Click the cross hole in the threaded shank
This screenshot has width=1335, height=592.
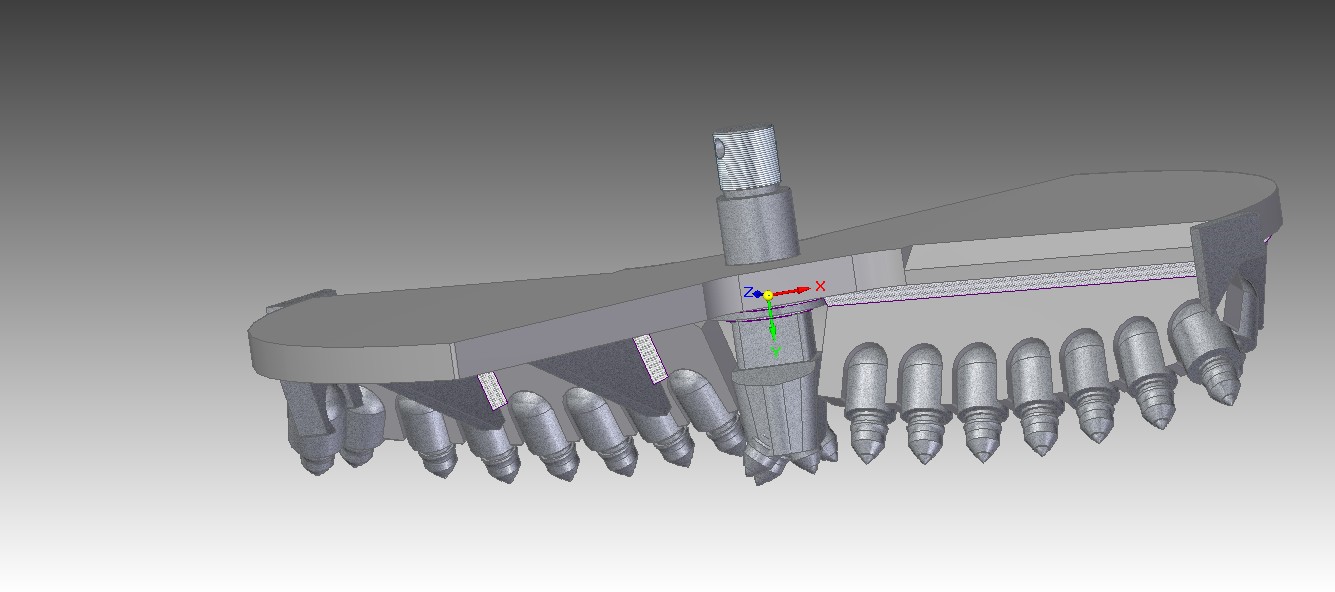tap(719, 149)
